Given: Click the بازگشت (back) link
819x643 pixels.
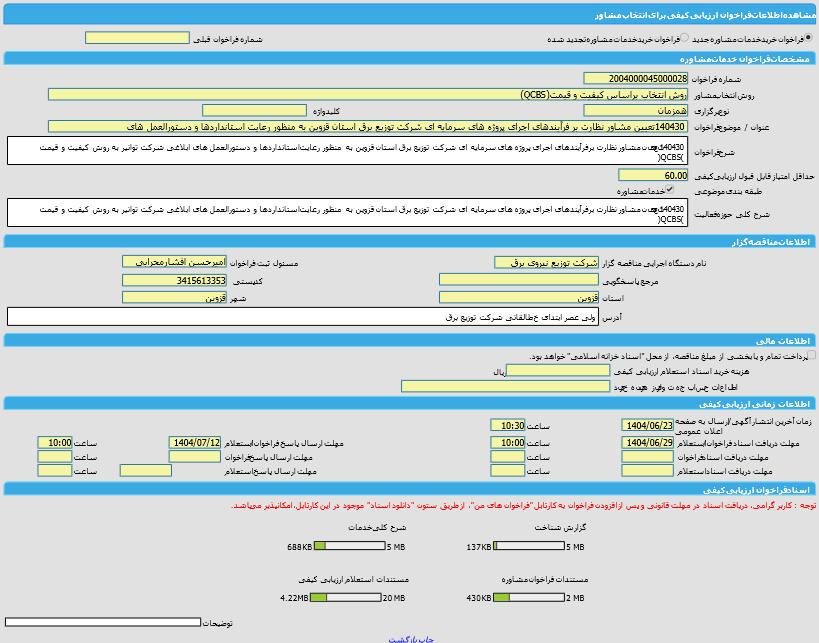Looking at the screenshot, I should coord(403,638).
